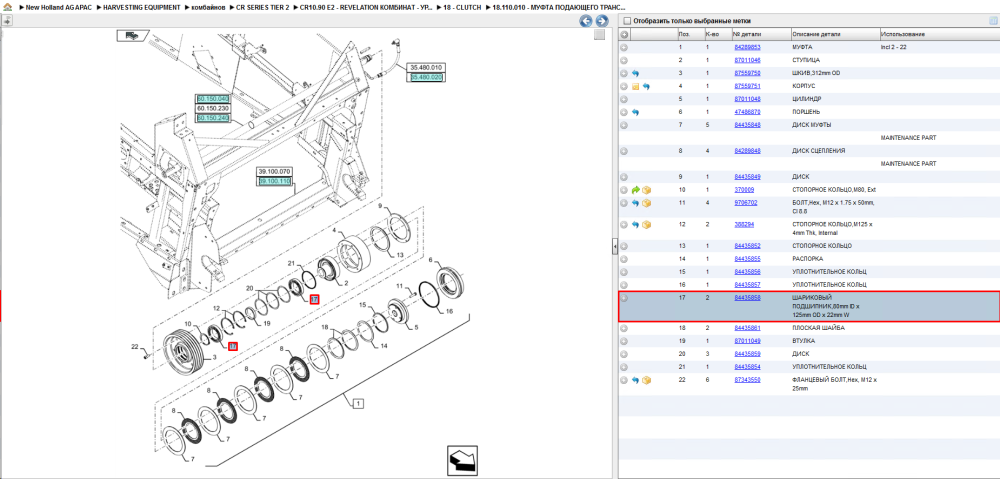Click the combine orientation icon at diagram top

(x=131, y=35)
